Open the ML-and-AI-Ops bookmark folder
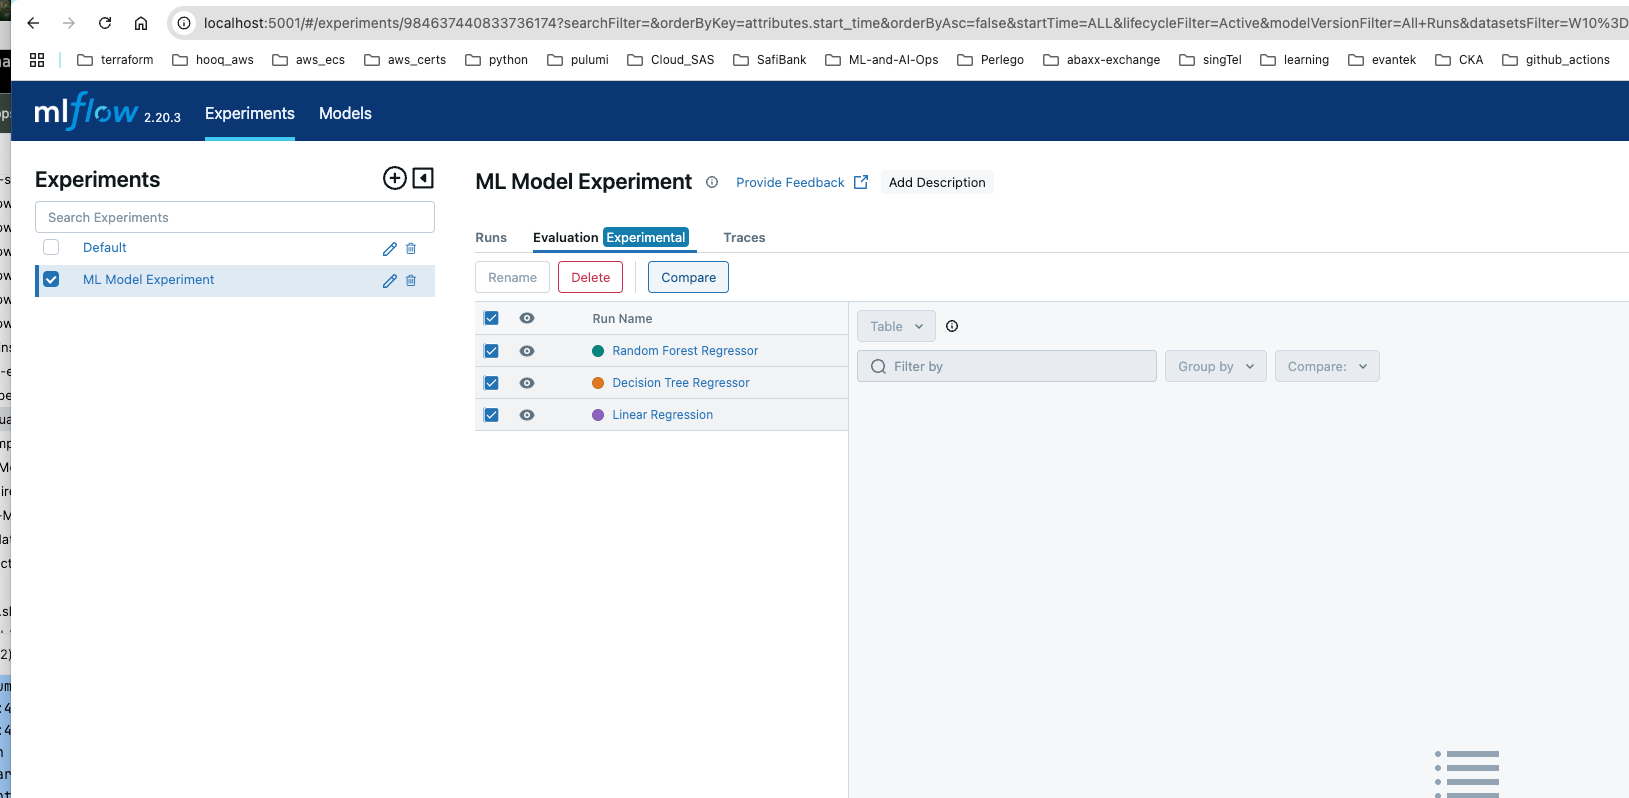This screenshot has height=798, width=1629. (882, 60)
